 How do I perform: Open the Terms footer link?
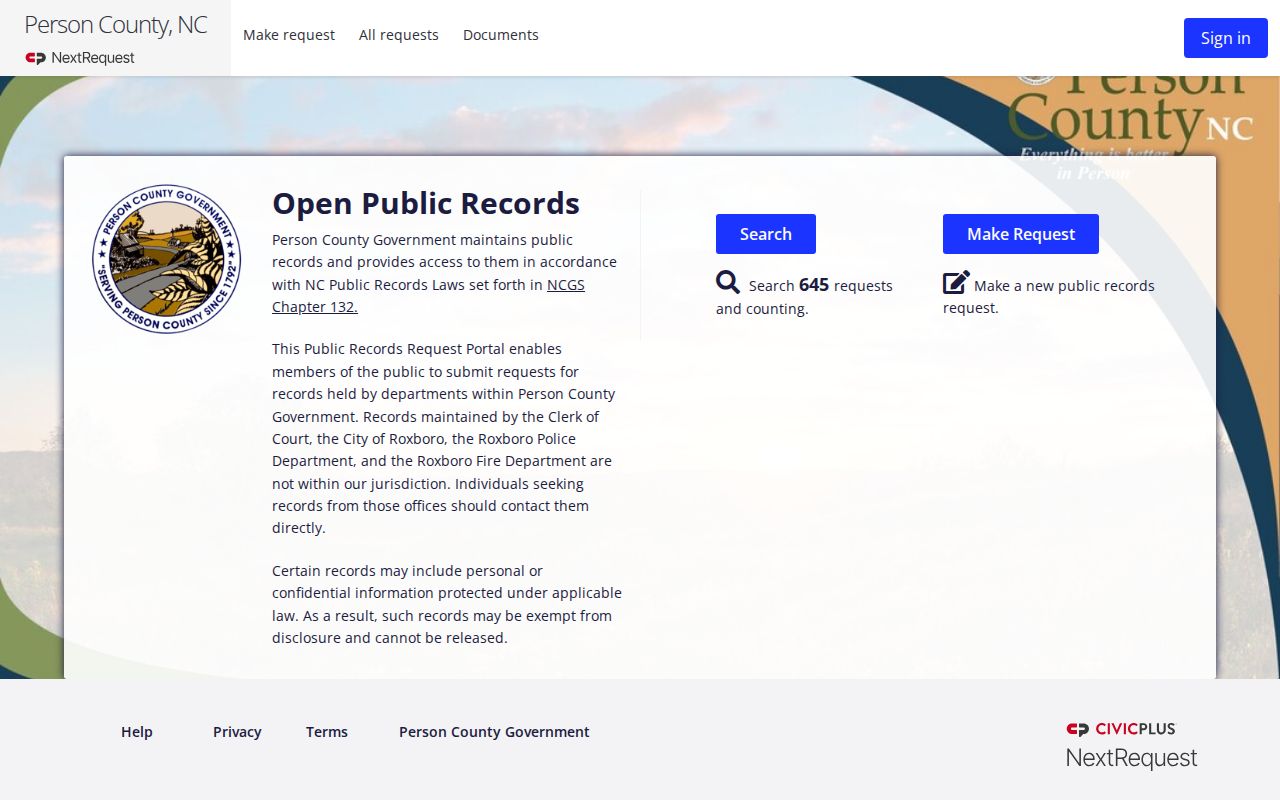point(327,732)
